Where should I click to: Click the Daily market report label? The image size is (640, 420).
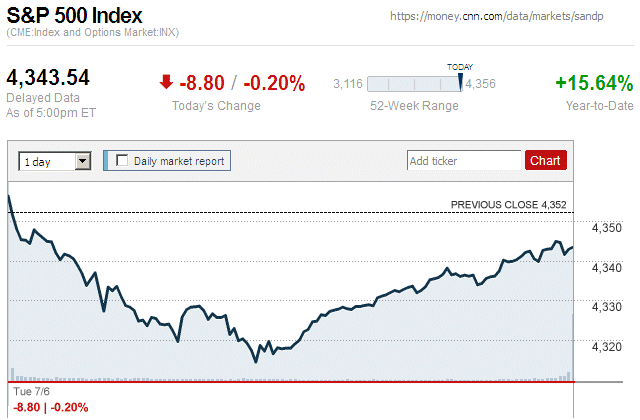tap(179, 160)
